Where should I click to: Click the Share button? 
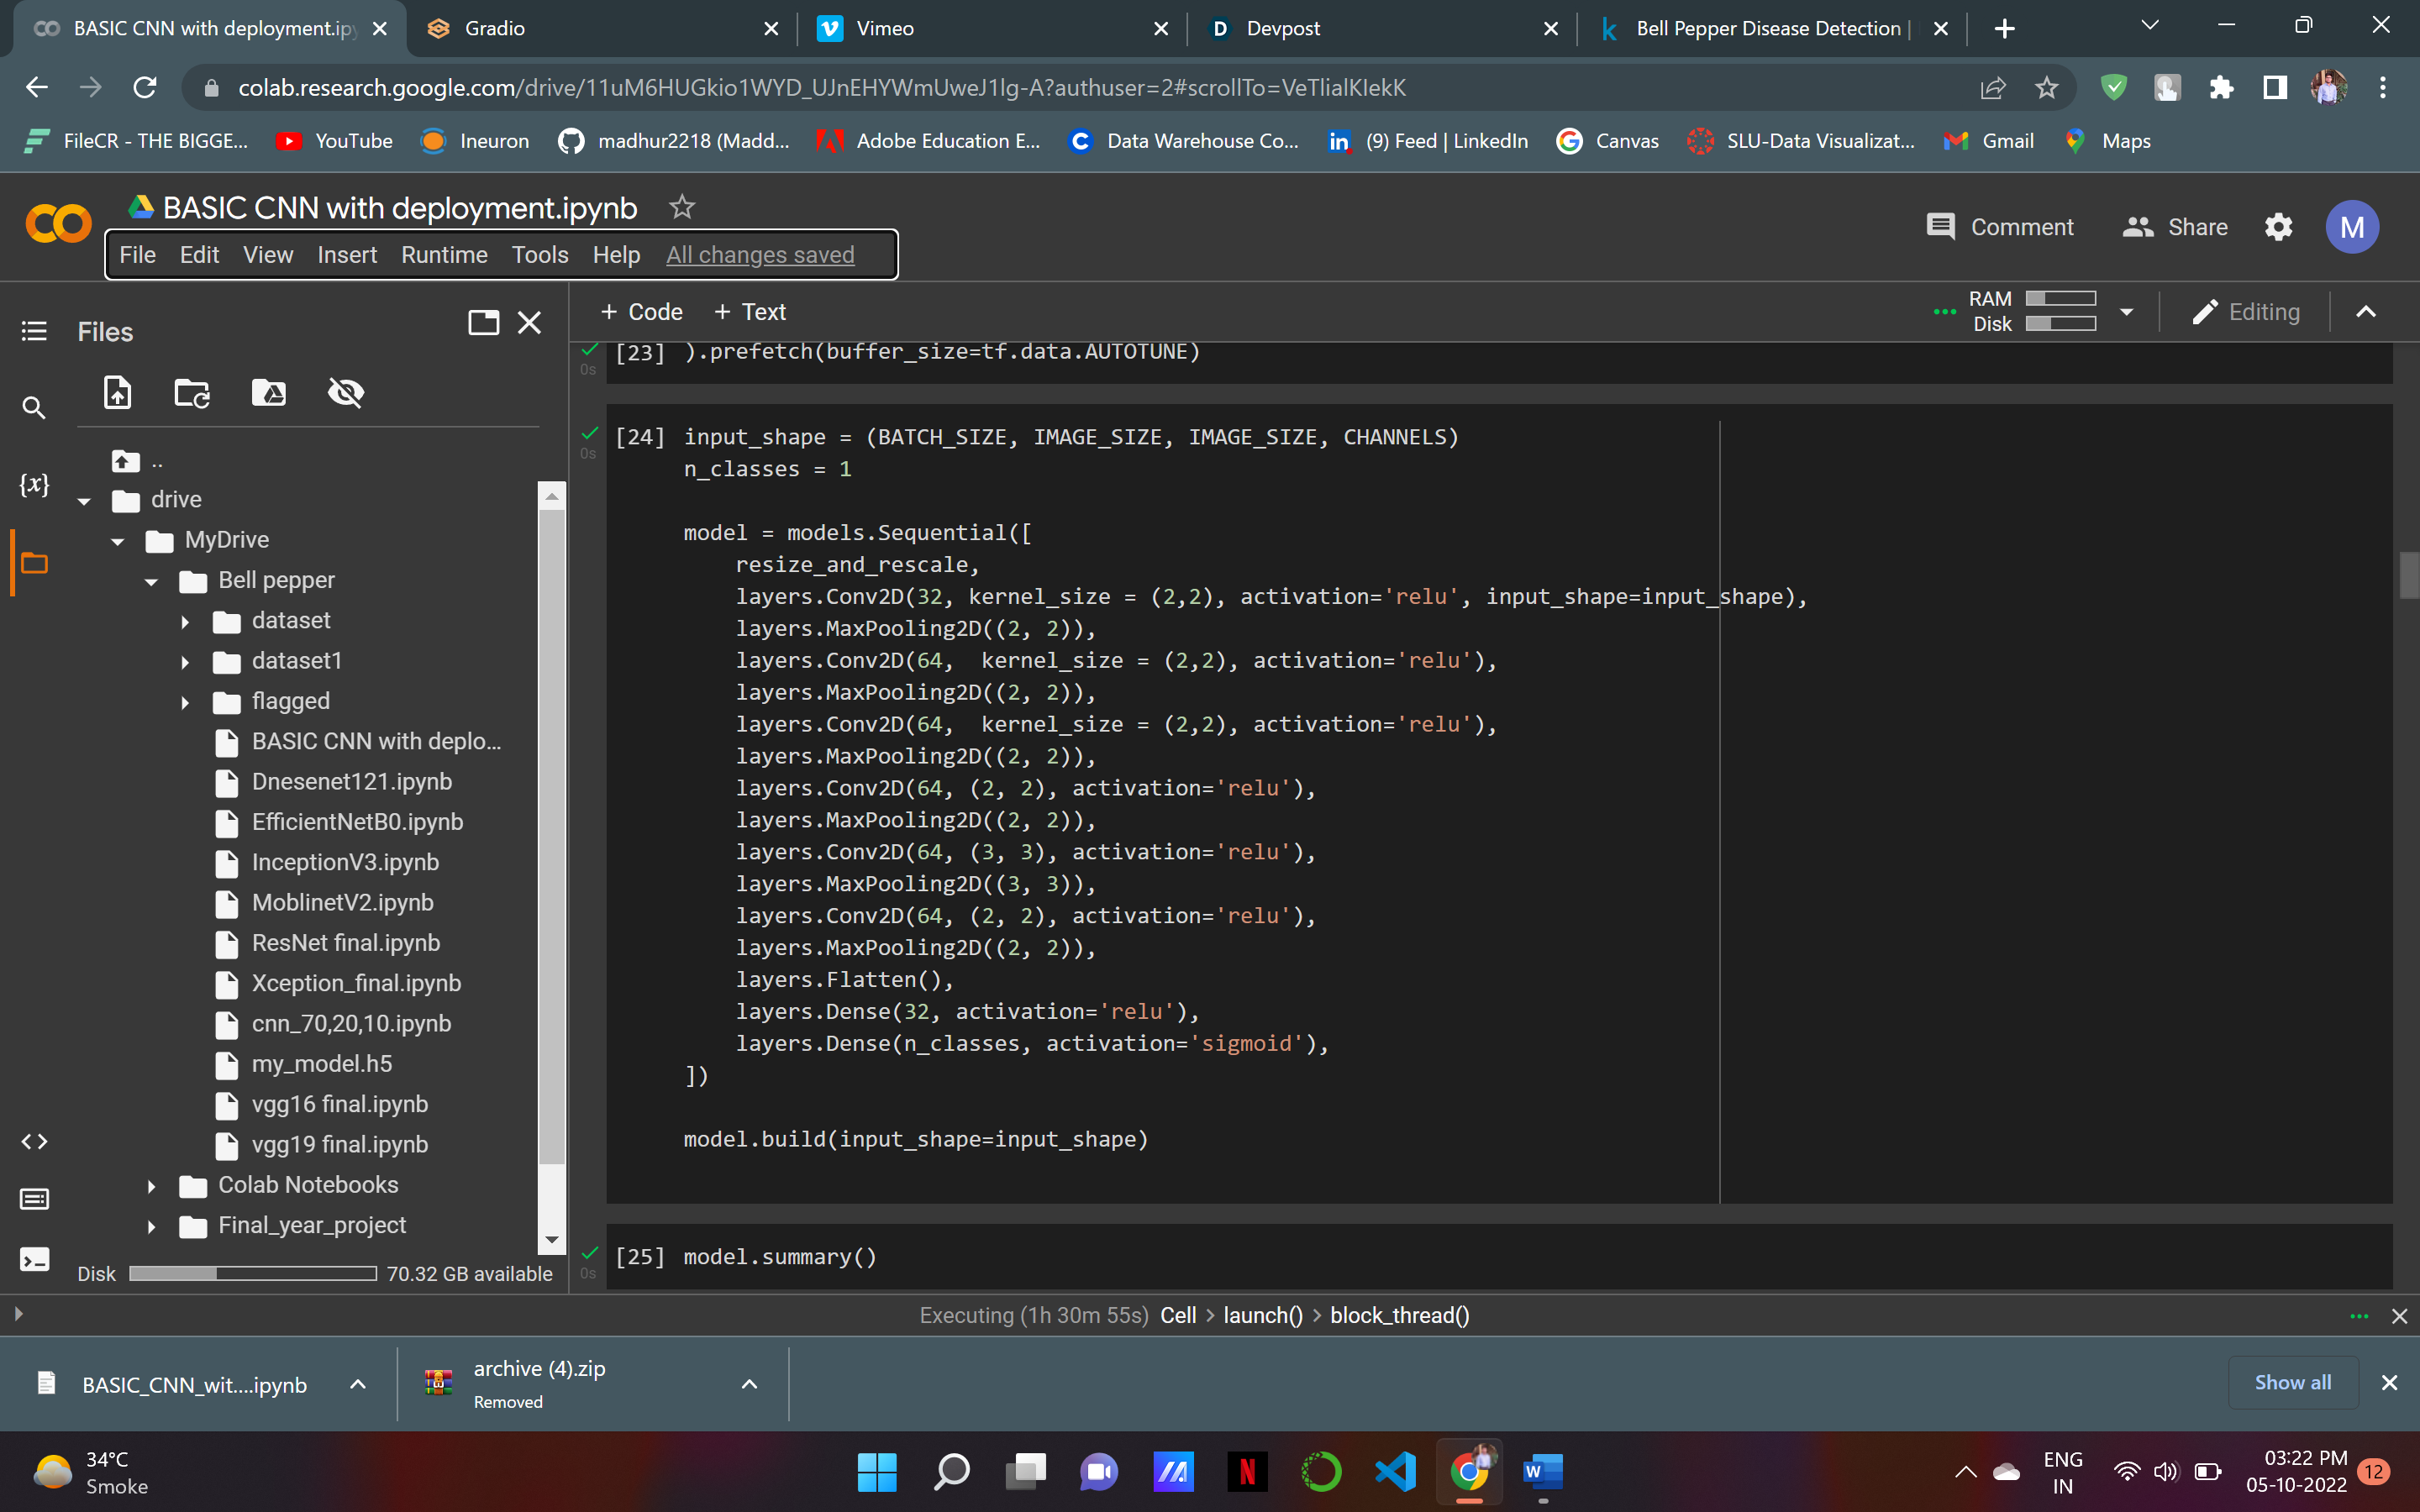pos(2175,227)
